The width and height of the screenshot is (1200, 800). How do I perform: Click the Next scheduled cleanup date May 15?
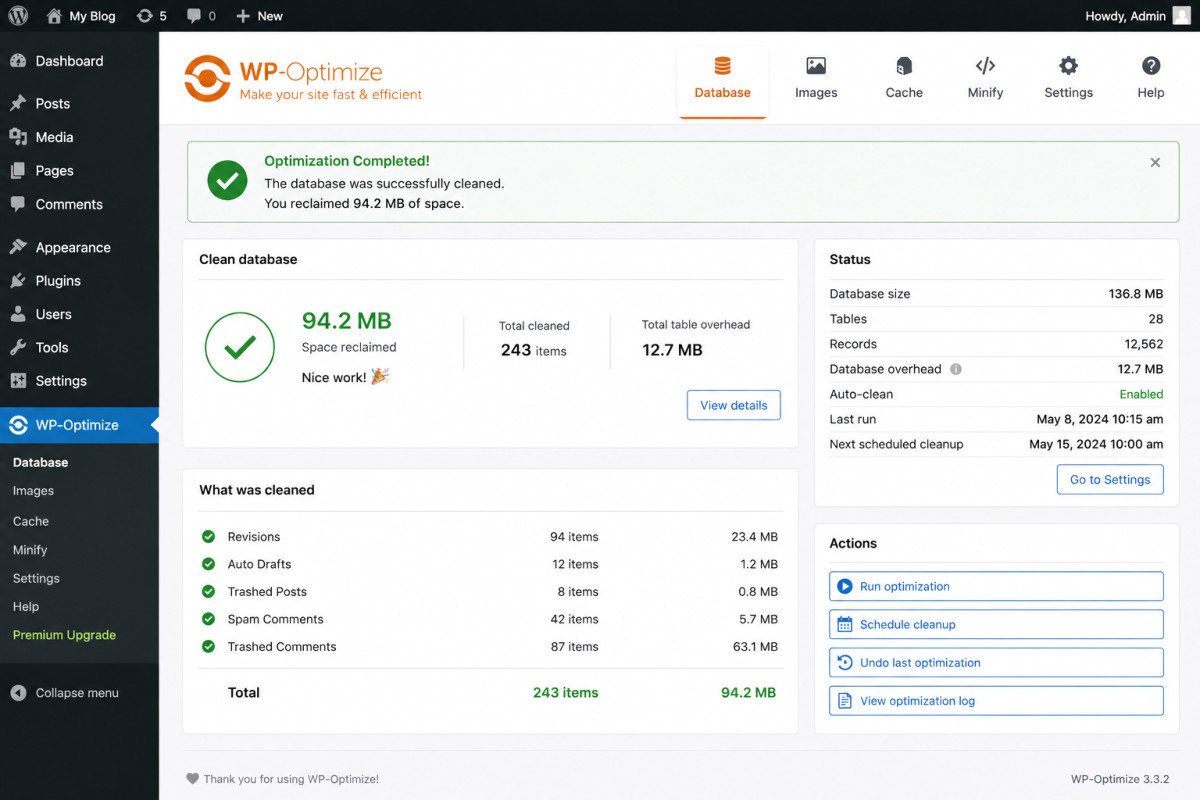(x=1096, y=444)
